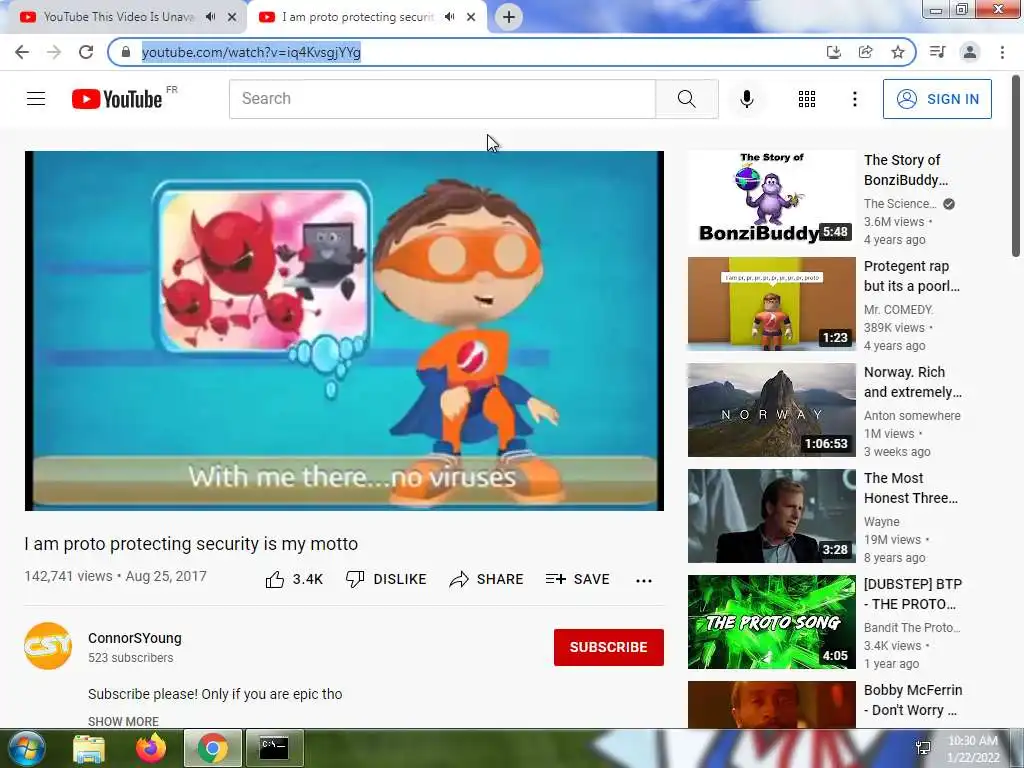
Task: Mute the first YouTube tab speaker icon
Action: (x=210, y=17)
